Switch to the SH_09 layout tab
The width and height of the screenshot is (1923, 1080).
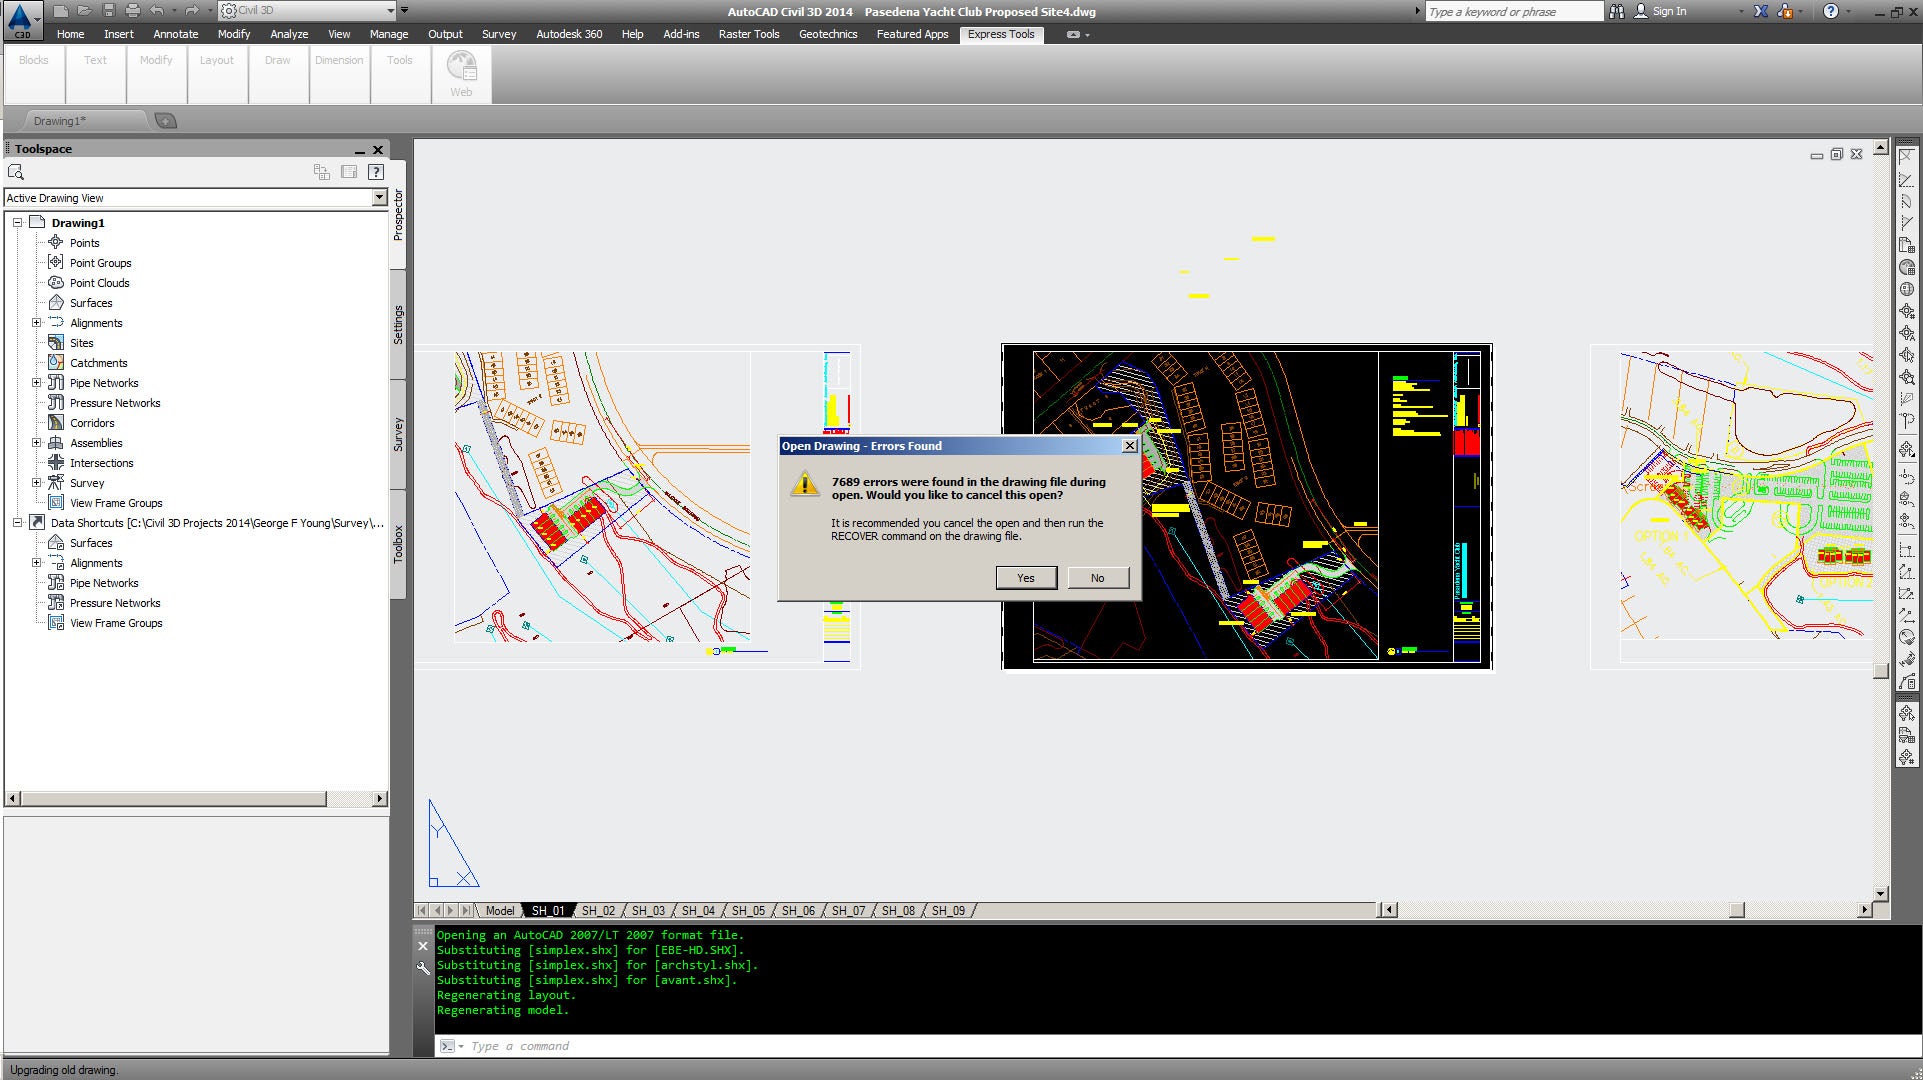948,911
